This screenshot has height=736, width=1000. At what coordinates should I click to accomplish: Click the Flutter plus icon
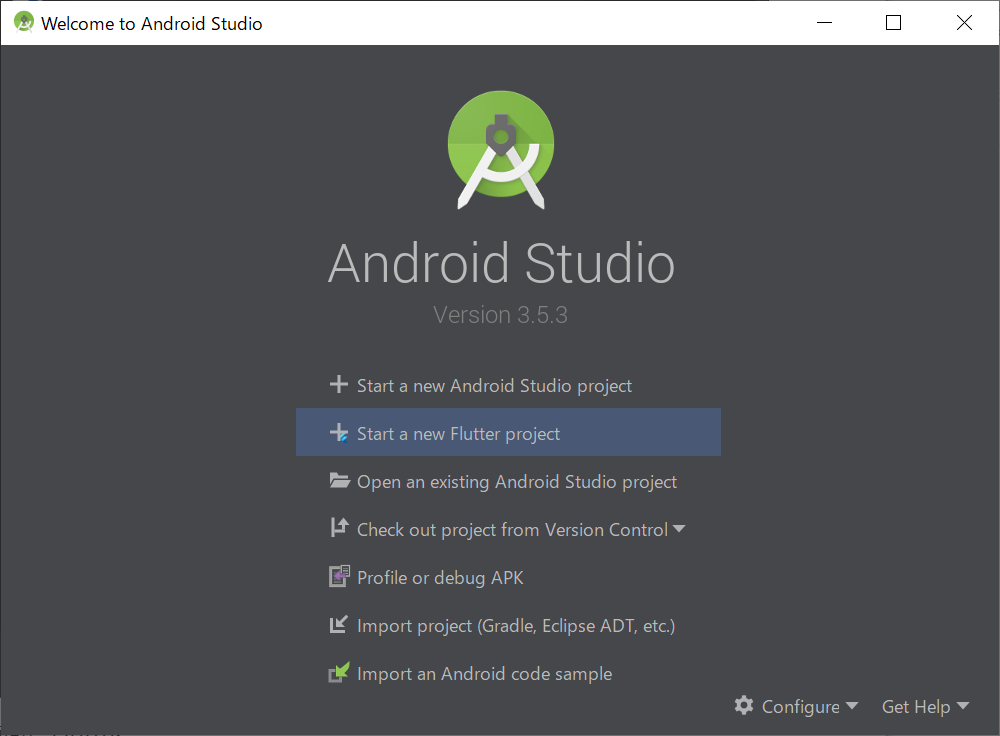tap(339, 433)
